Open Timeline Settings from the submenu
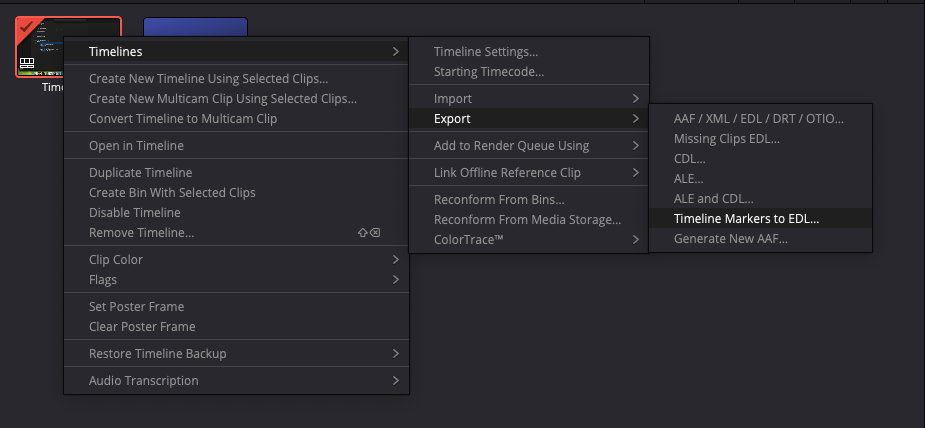The height and width of the screenshot is (428, 925). click(x=486, y=52)
